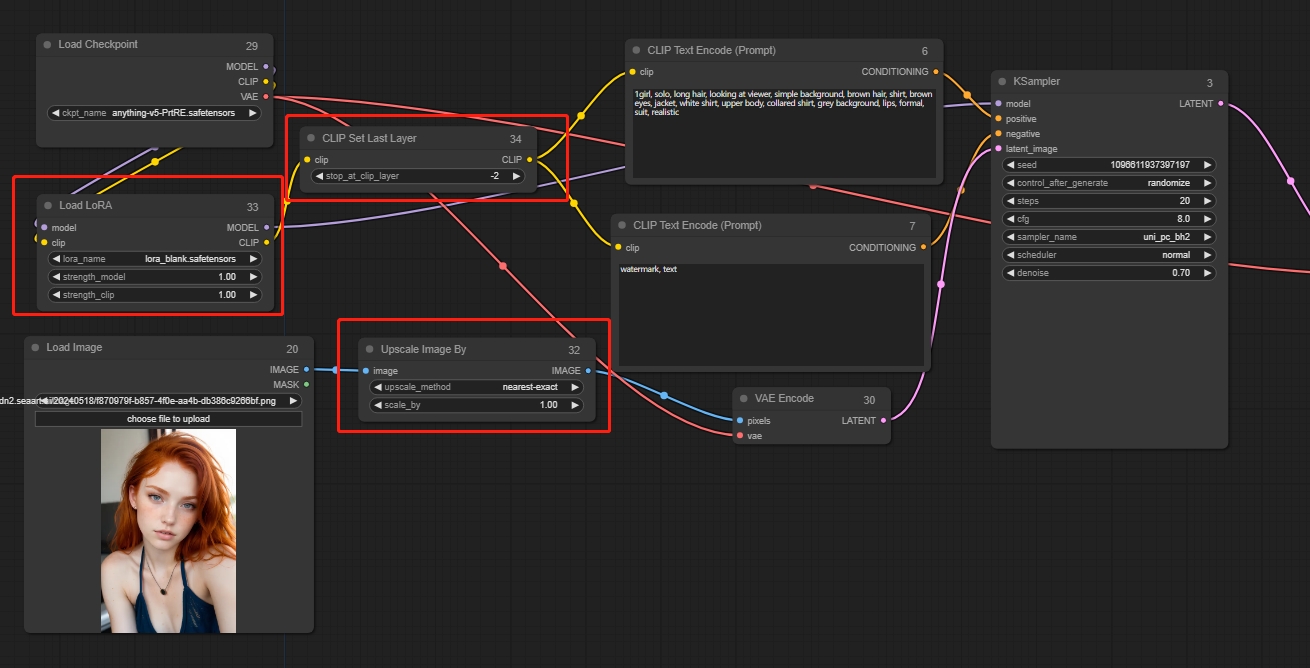
Task: Collapse the KSampler node using title dot
Action: coord(1001,81)
